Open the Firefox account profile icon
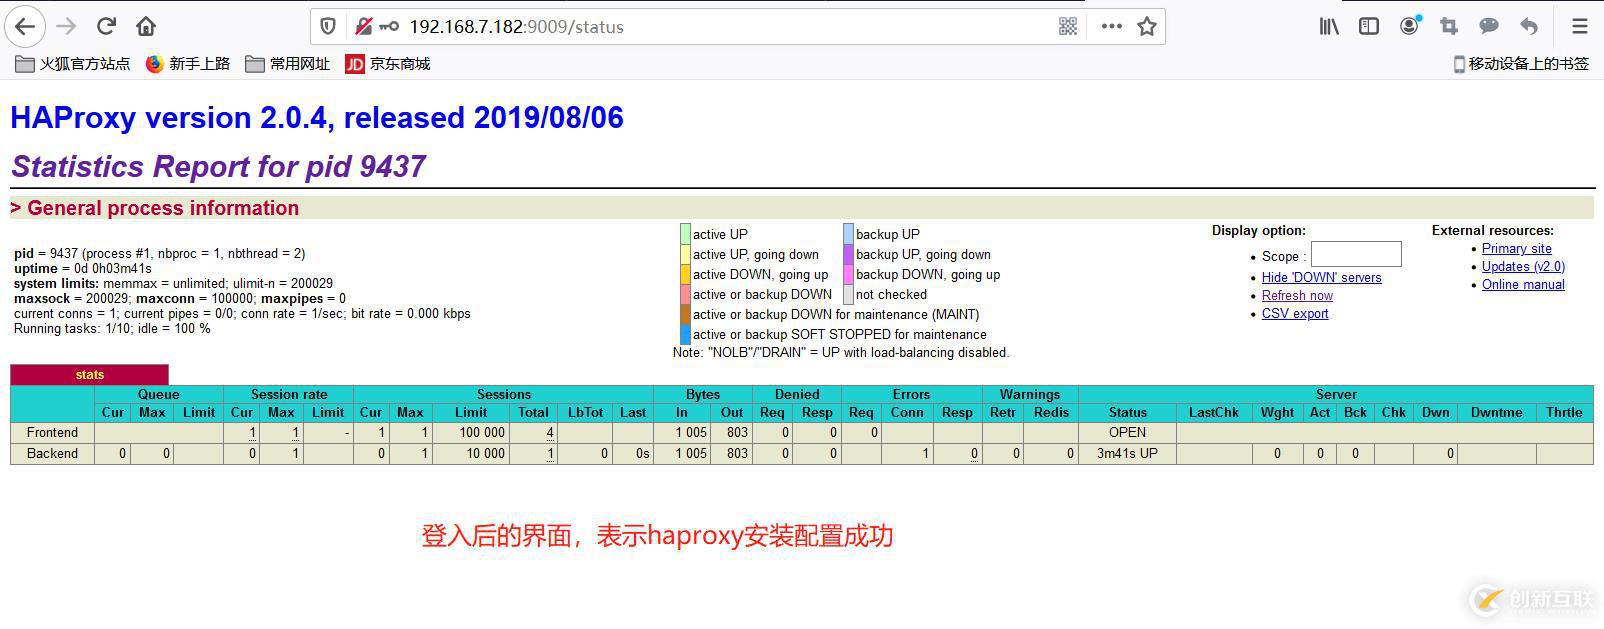Image resolution: width=1604 pixels, height=629 pixels. click(x=1409, y=26)
